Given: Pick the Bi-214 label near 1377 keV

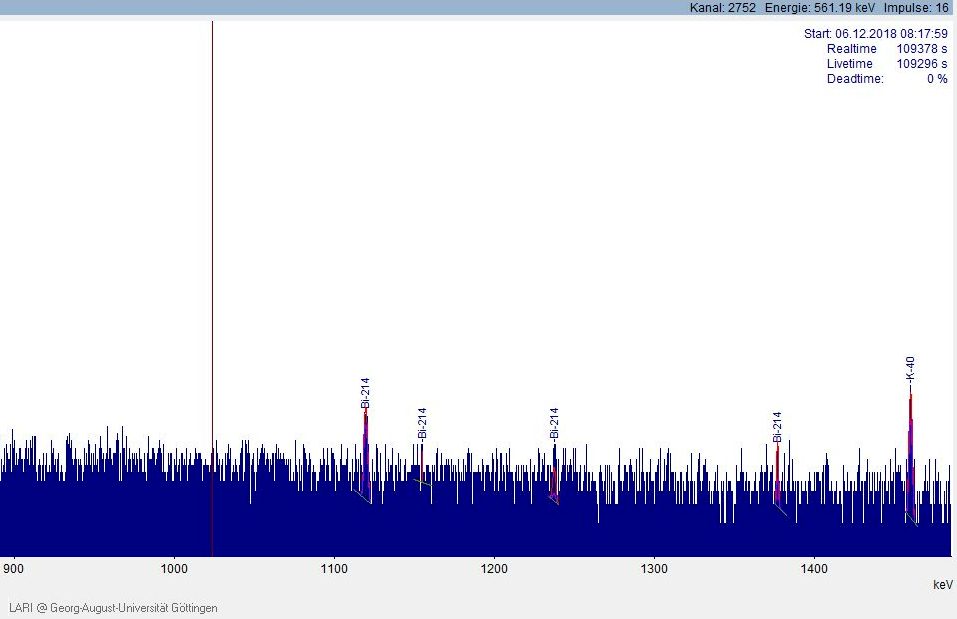Looking at the screenshot, I should pyautogui.click(x=777, y=426).
